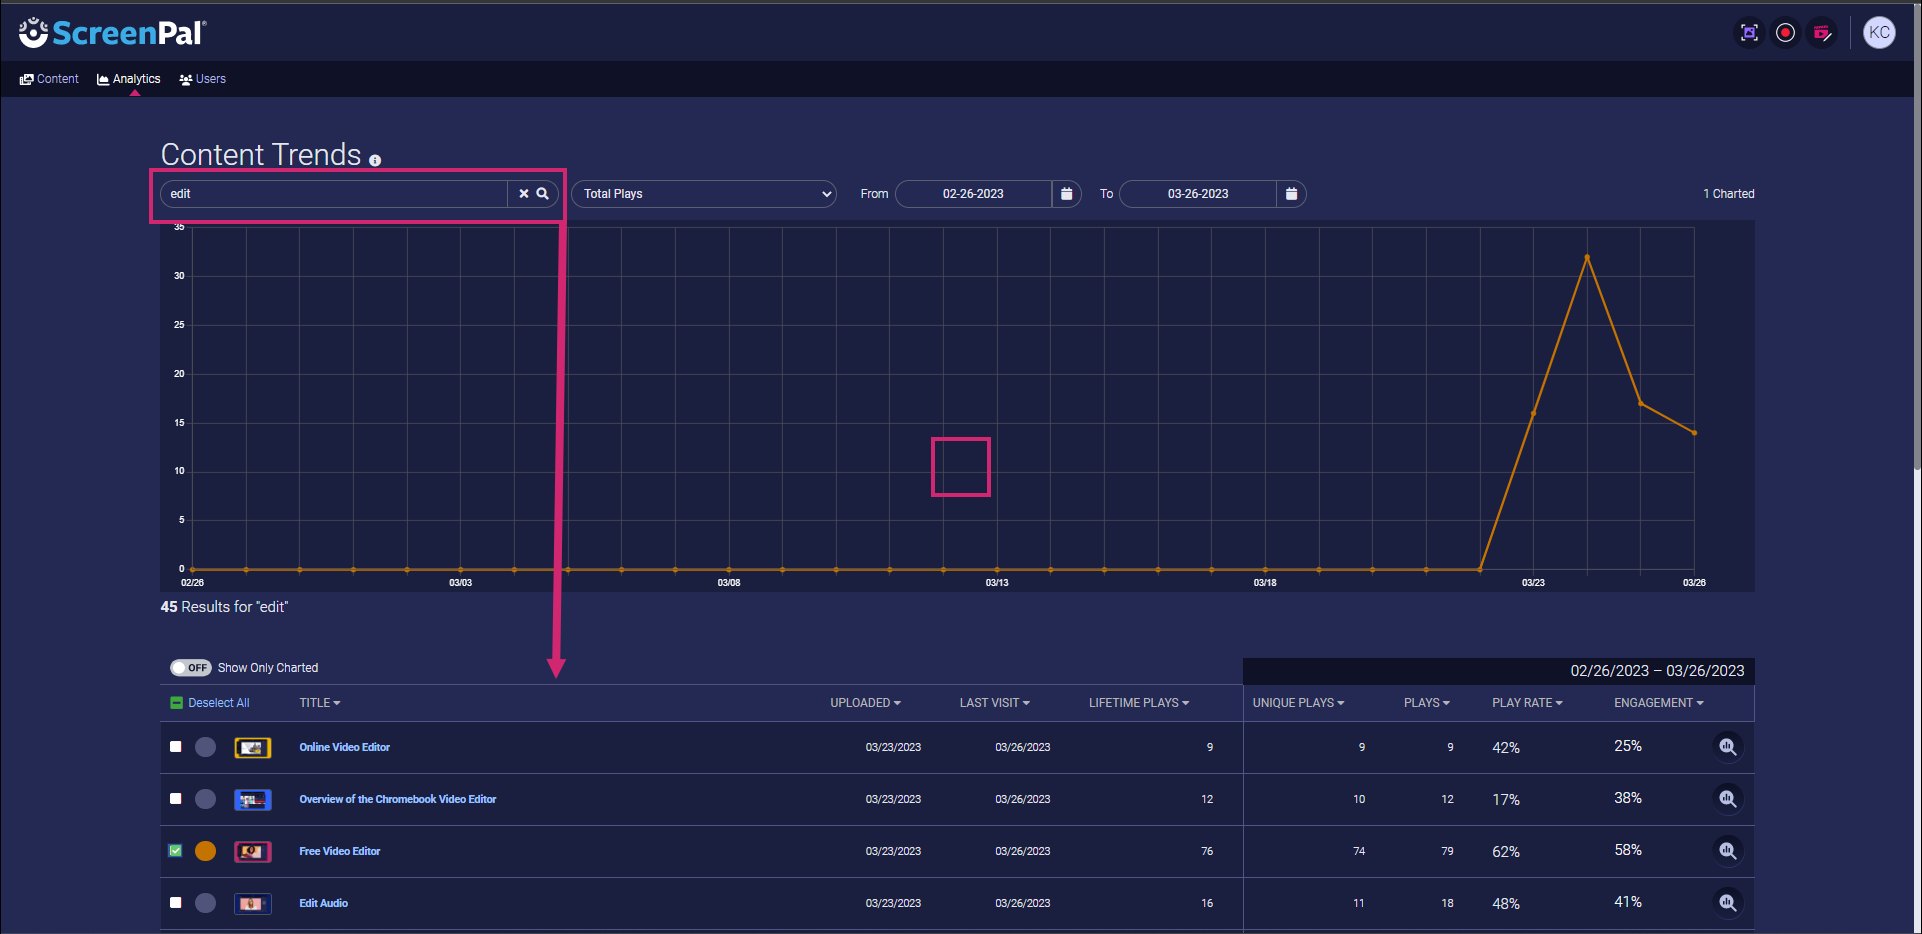
Task: Check the Overview of Chromebook Video Editor checkbox
Action: 176,799
